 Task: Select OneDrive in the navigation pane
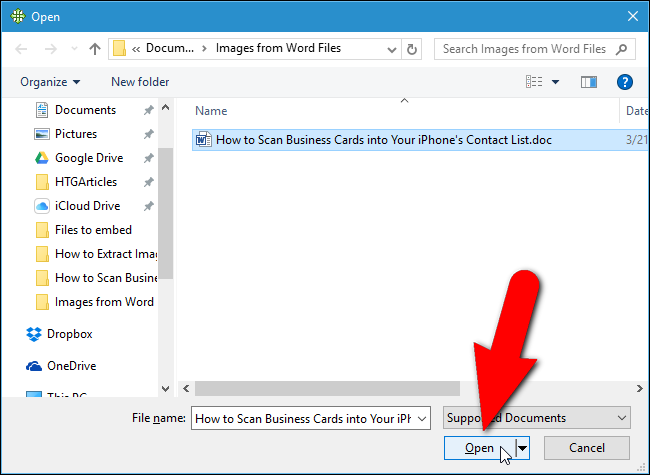(71, 366)
